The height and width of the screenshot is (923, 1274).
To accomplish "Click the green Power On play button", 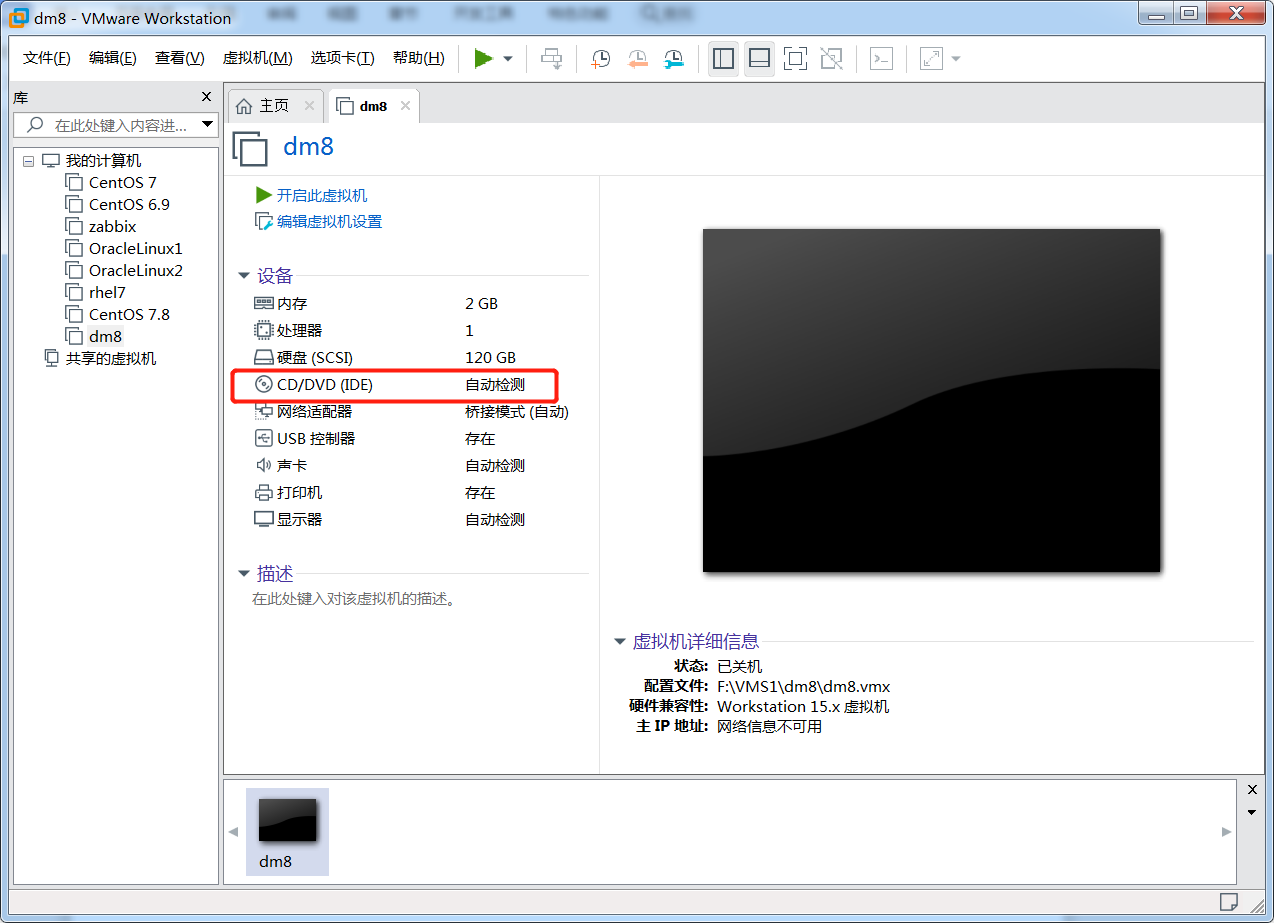I will click(483, 59).
